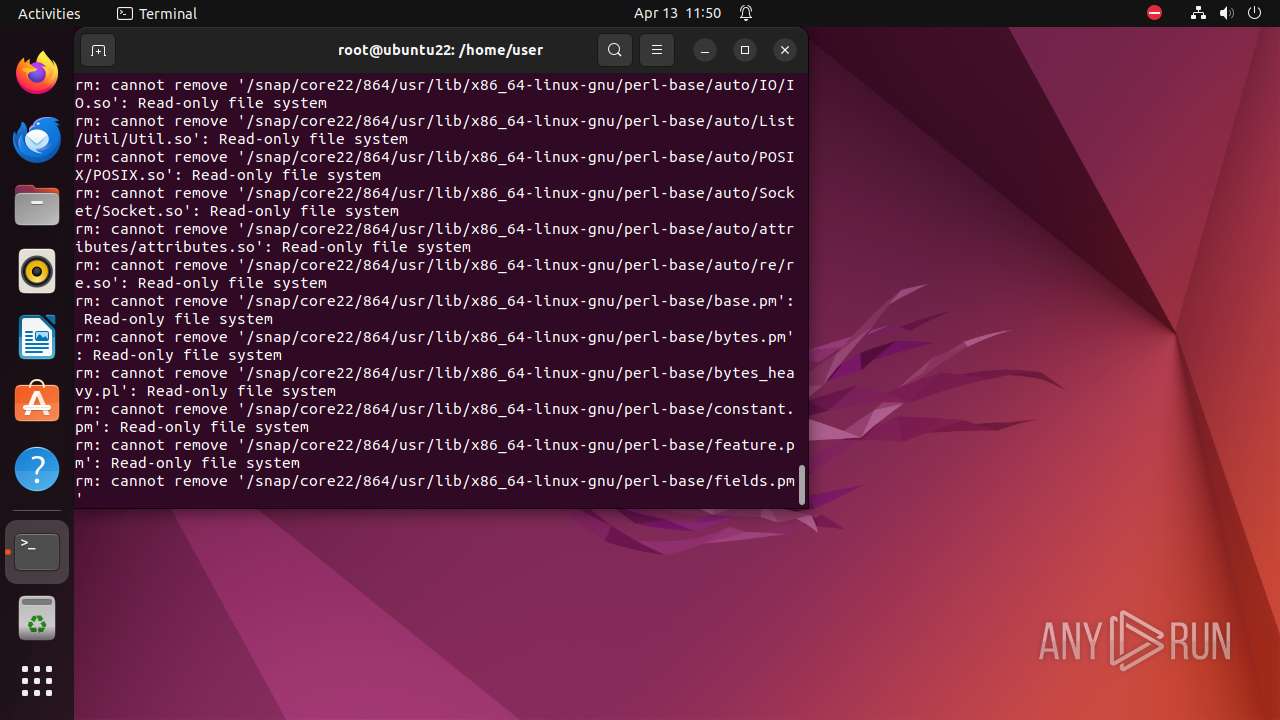1280x720 pixels.
Task: Maximize the terminal window
Action: pyautogui.click(x=745, y=50)
